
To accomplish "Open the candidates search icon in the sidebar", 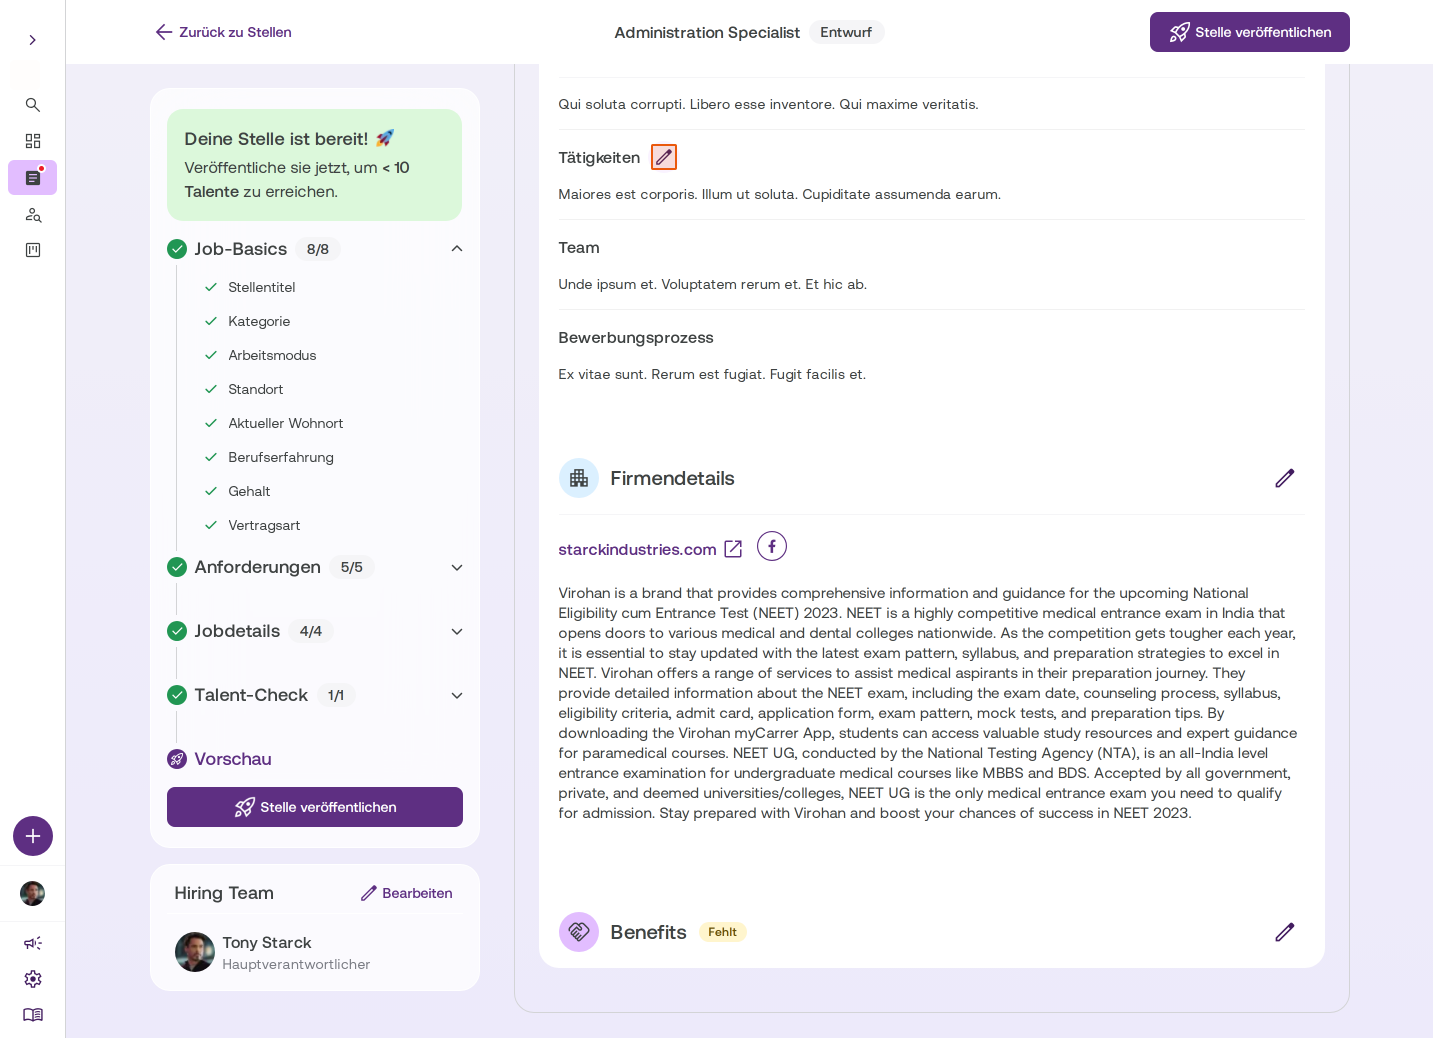I will [x=33, y=215].
